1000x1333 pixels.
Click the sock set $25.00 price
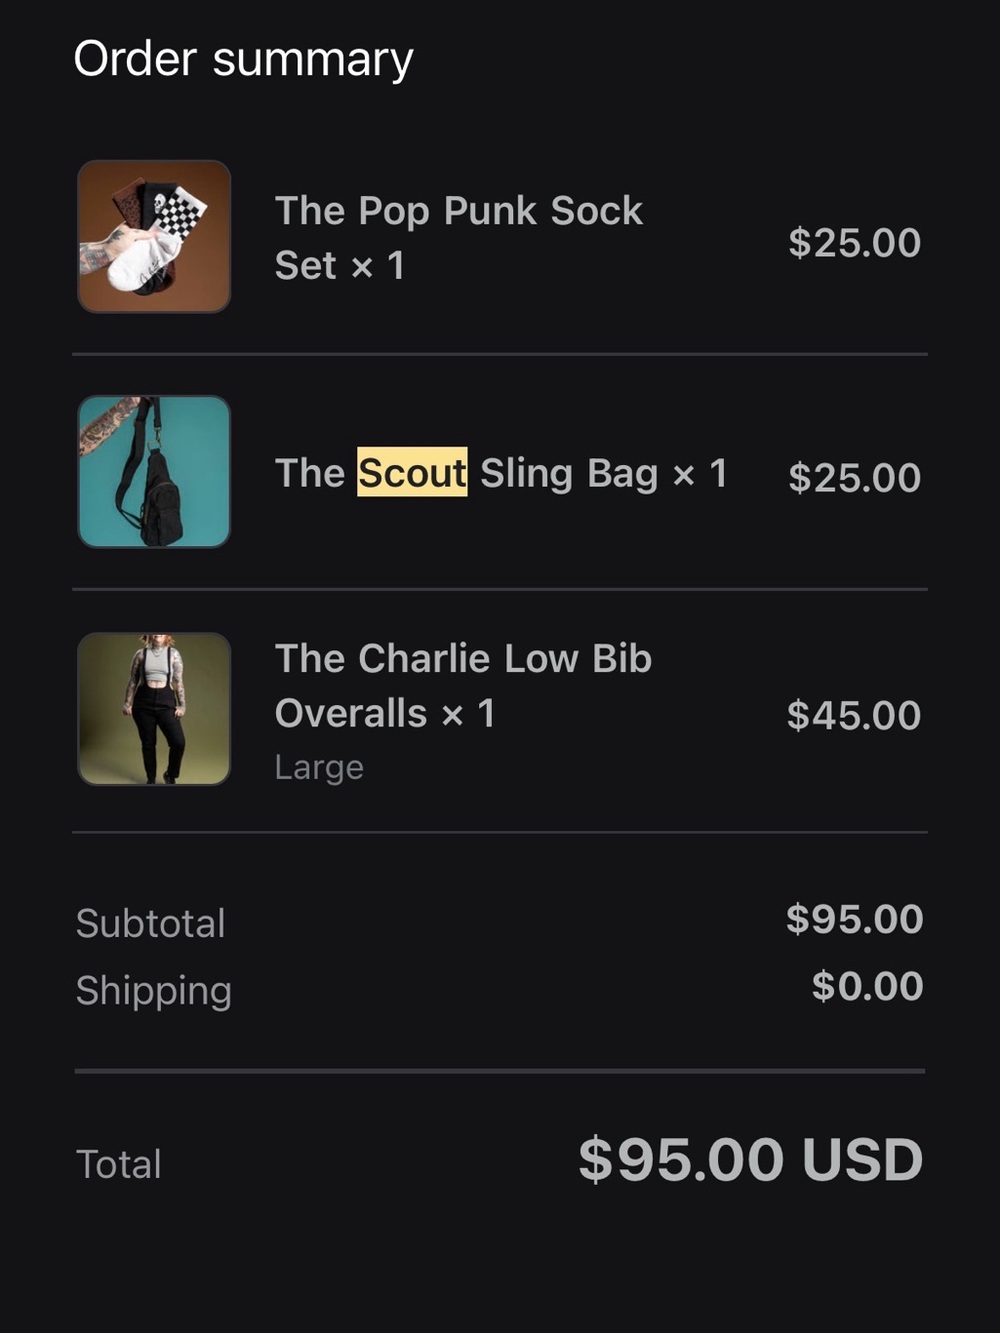pyautogui.click(x=854, y=243)
